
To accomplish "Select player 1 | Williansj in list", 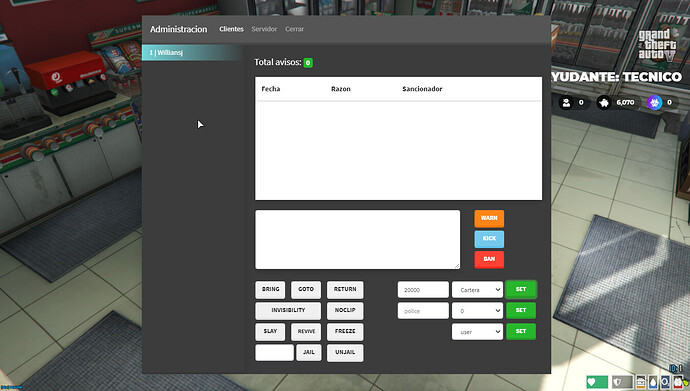I will click(x=193, y=53).
